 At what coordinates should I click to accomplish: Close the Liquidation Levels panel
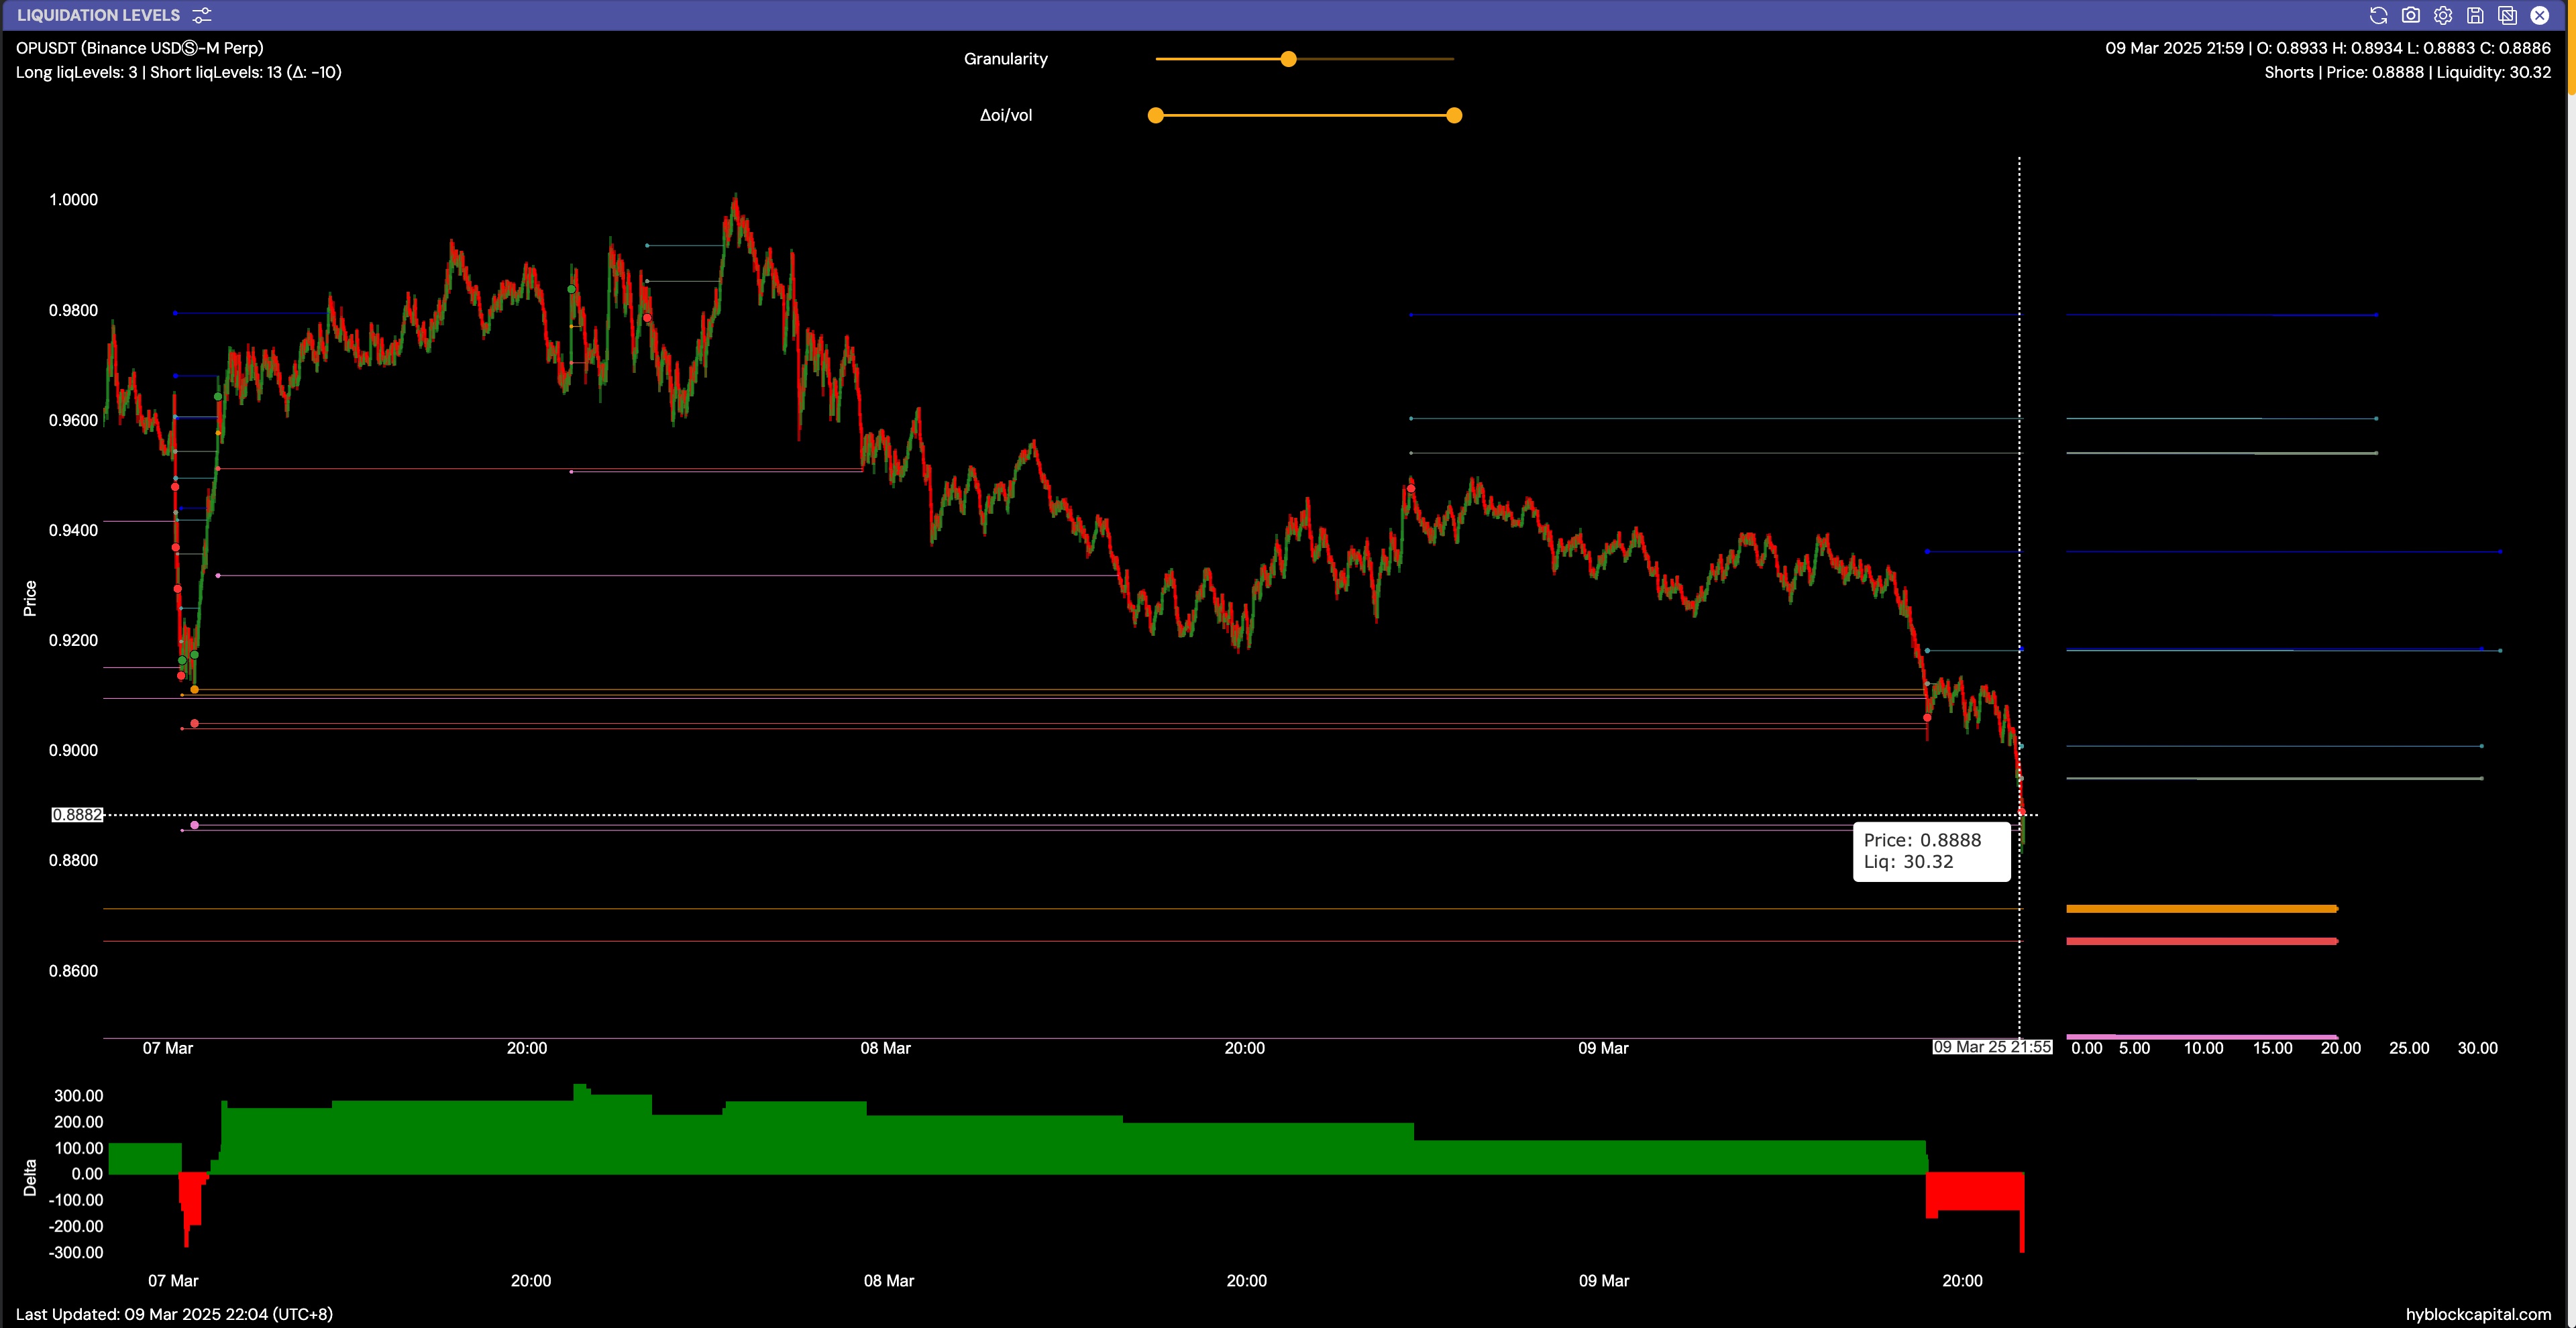coord(2540,15)
